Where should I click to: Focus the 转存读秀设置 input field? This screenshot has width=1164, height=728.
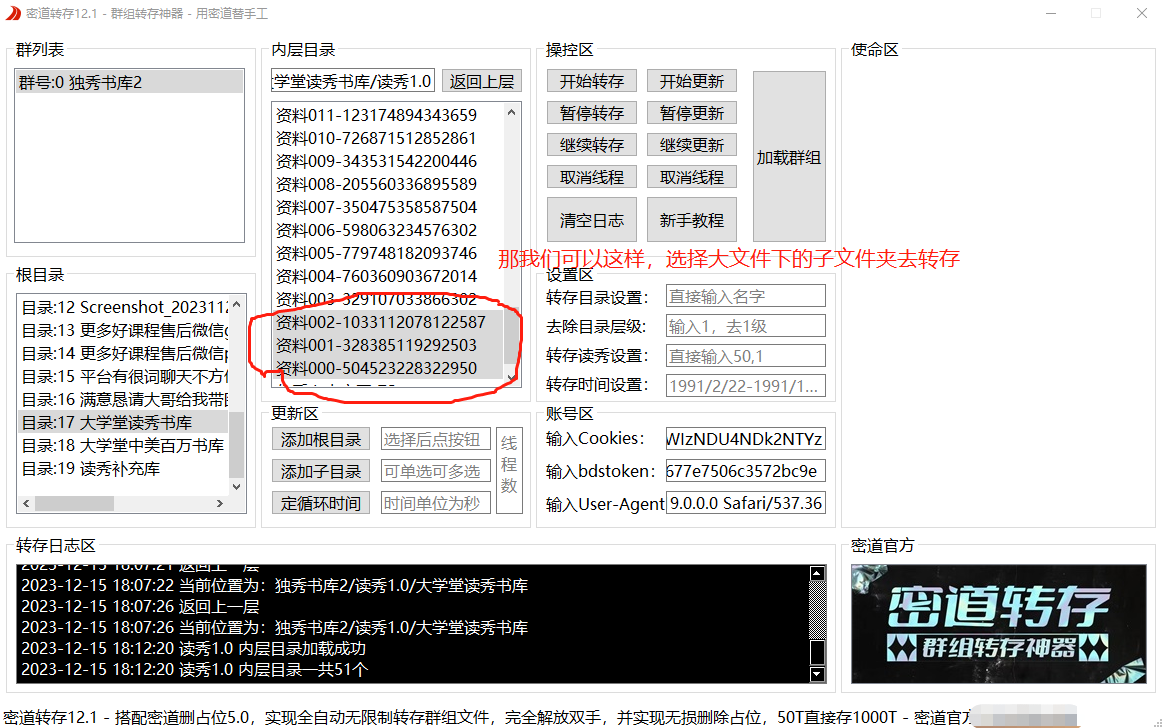745,355
